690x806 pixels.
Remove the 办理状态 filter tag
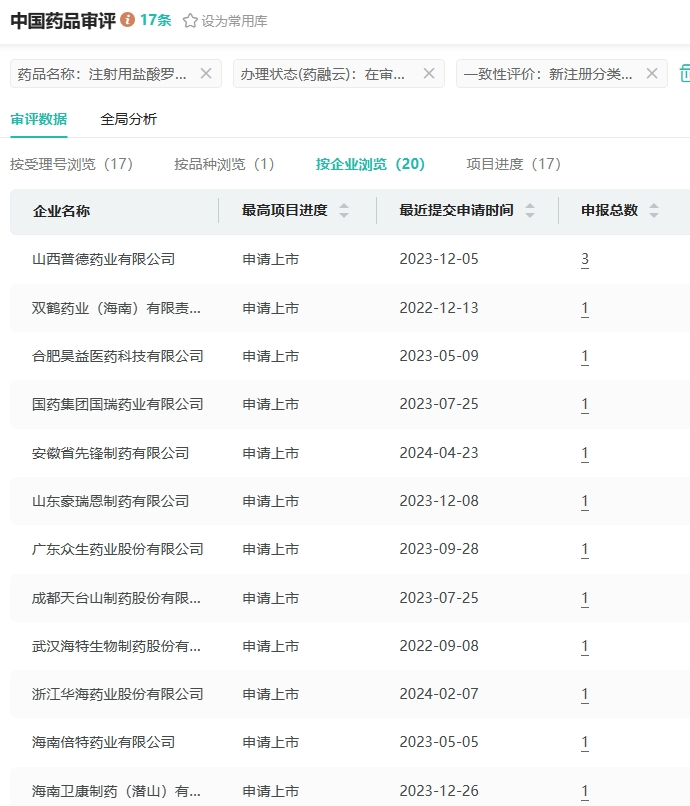tap(429, 73)
